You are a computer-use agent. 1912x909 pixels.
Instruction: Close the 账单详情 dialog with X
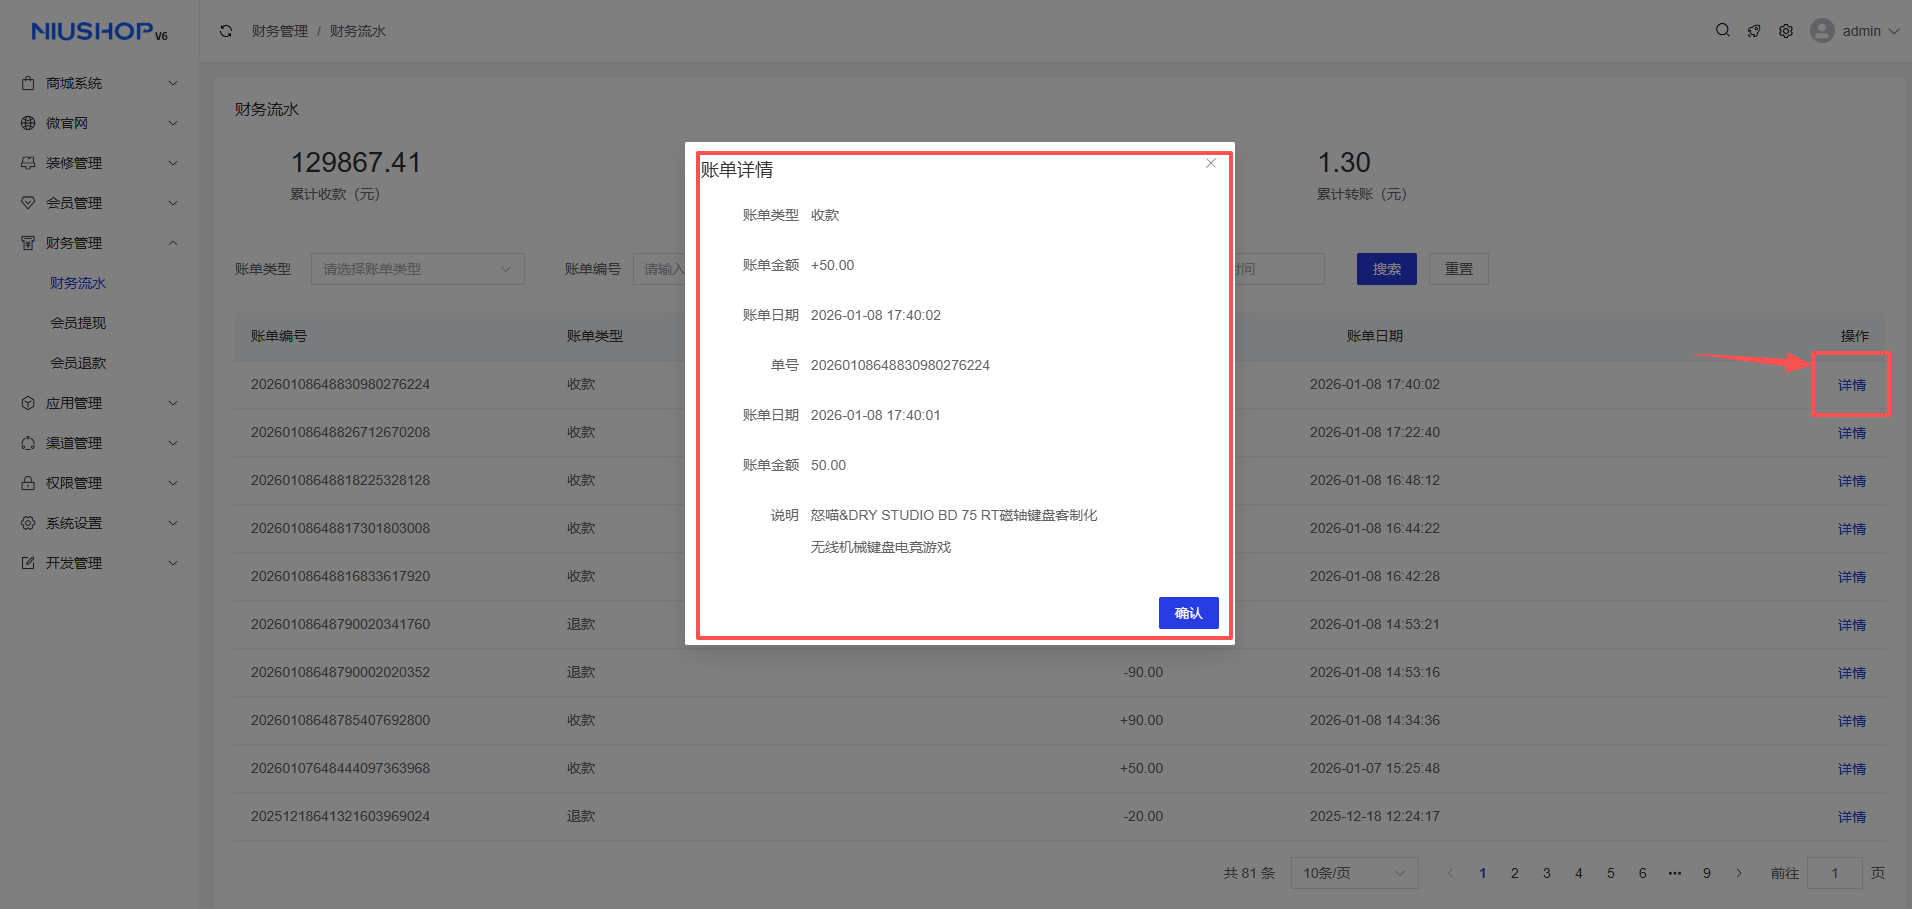point(1211,163)
